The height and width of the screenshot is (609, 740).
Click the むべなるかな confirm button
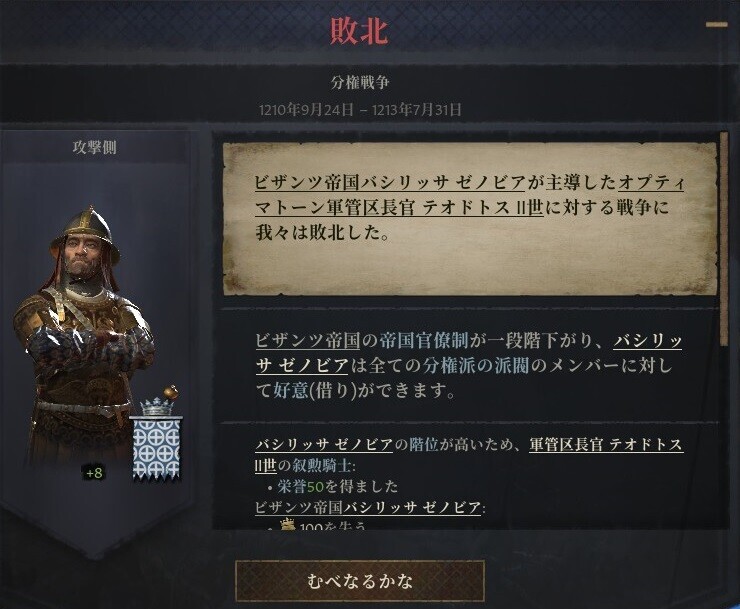coord(360,581)
